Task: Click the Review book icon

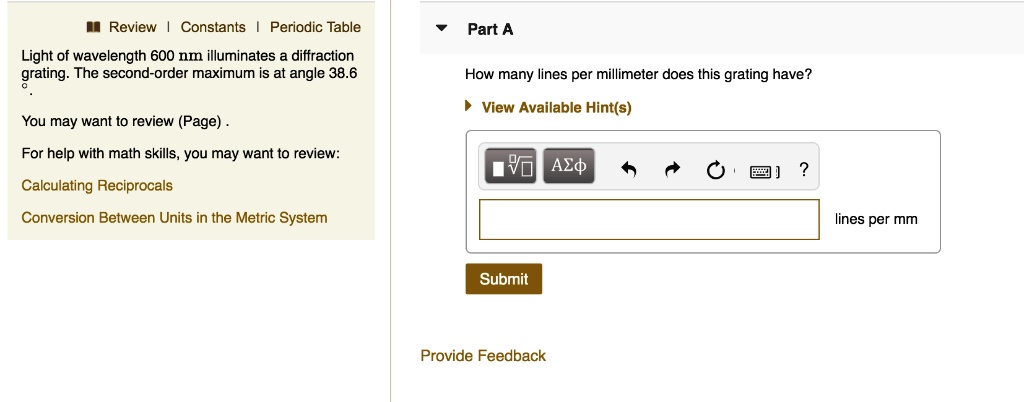Action: (x=93, y=27)
